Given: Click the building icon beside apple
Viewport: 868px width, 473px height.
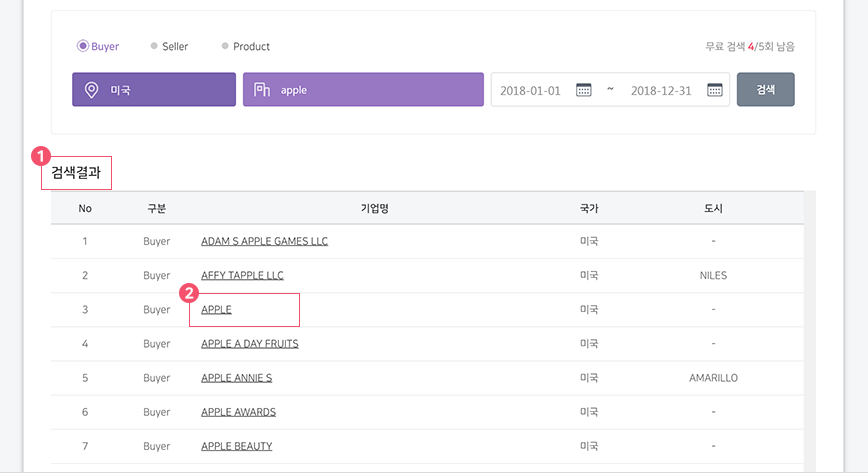Looking at the screenshot, I should (262, 90).
